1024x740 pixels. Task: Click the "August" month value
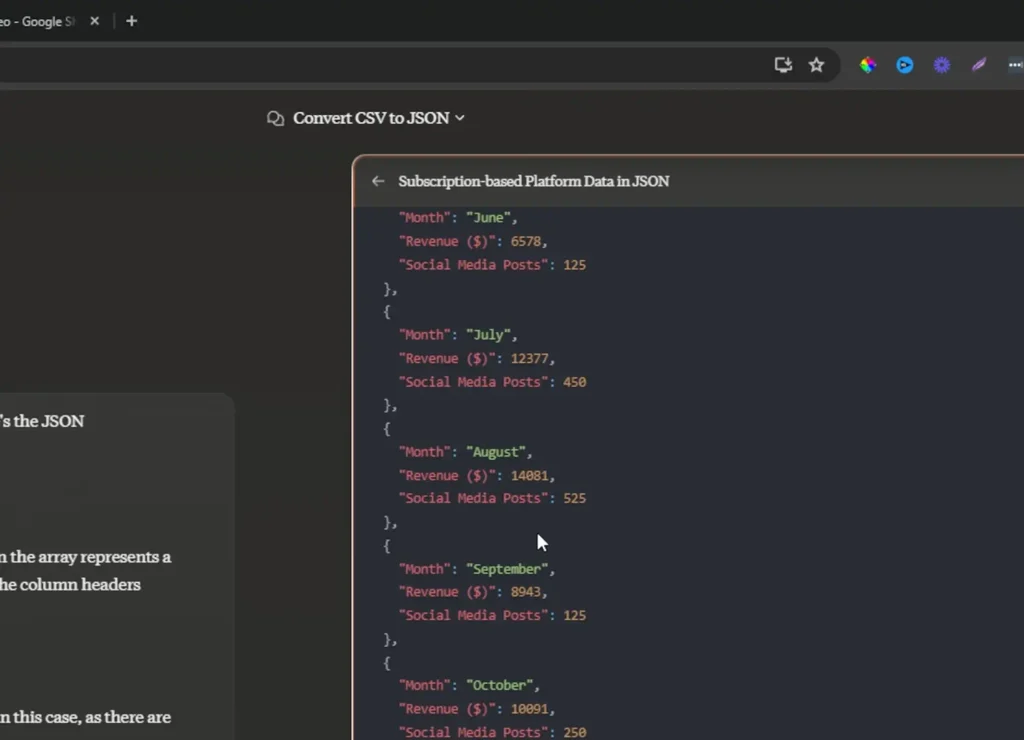[x=496, y=452]
